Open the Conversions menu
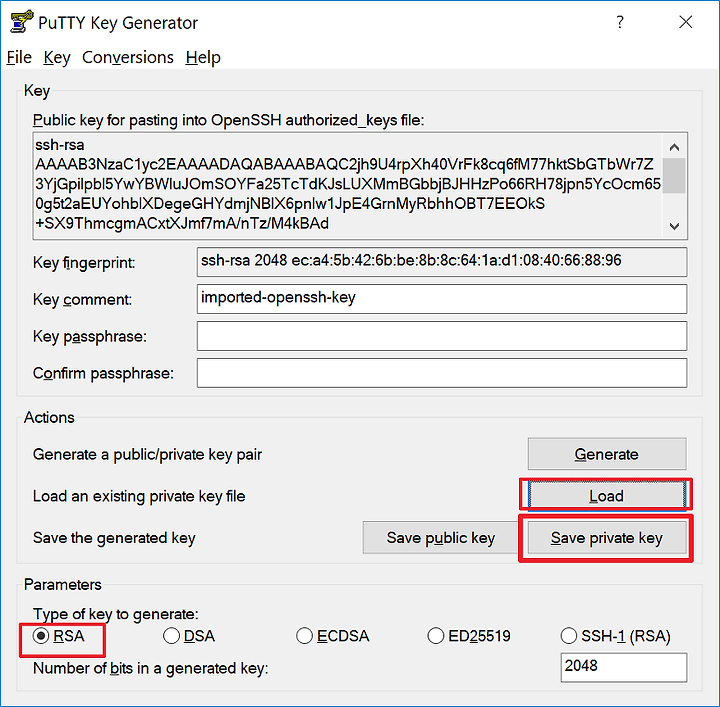Viewport: 720px width, 707px height. coord(128,57)
